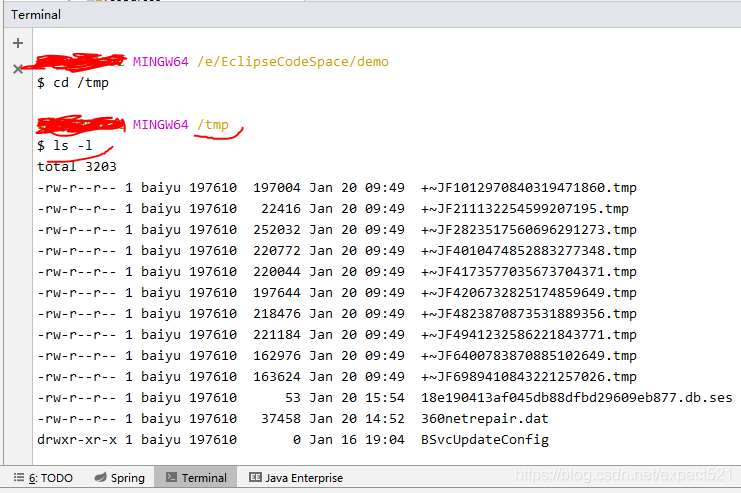
Task: Add a new terminal session with plus icon
Action: click(18, 43)
